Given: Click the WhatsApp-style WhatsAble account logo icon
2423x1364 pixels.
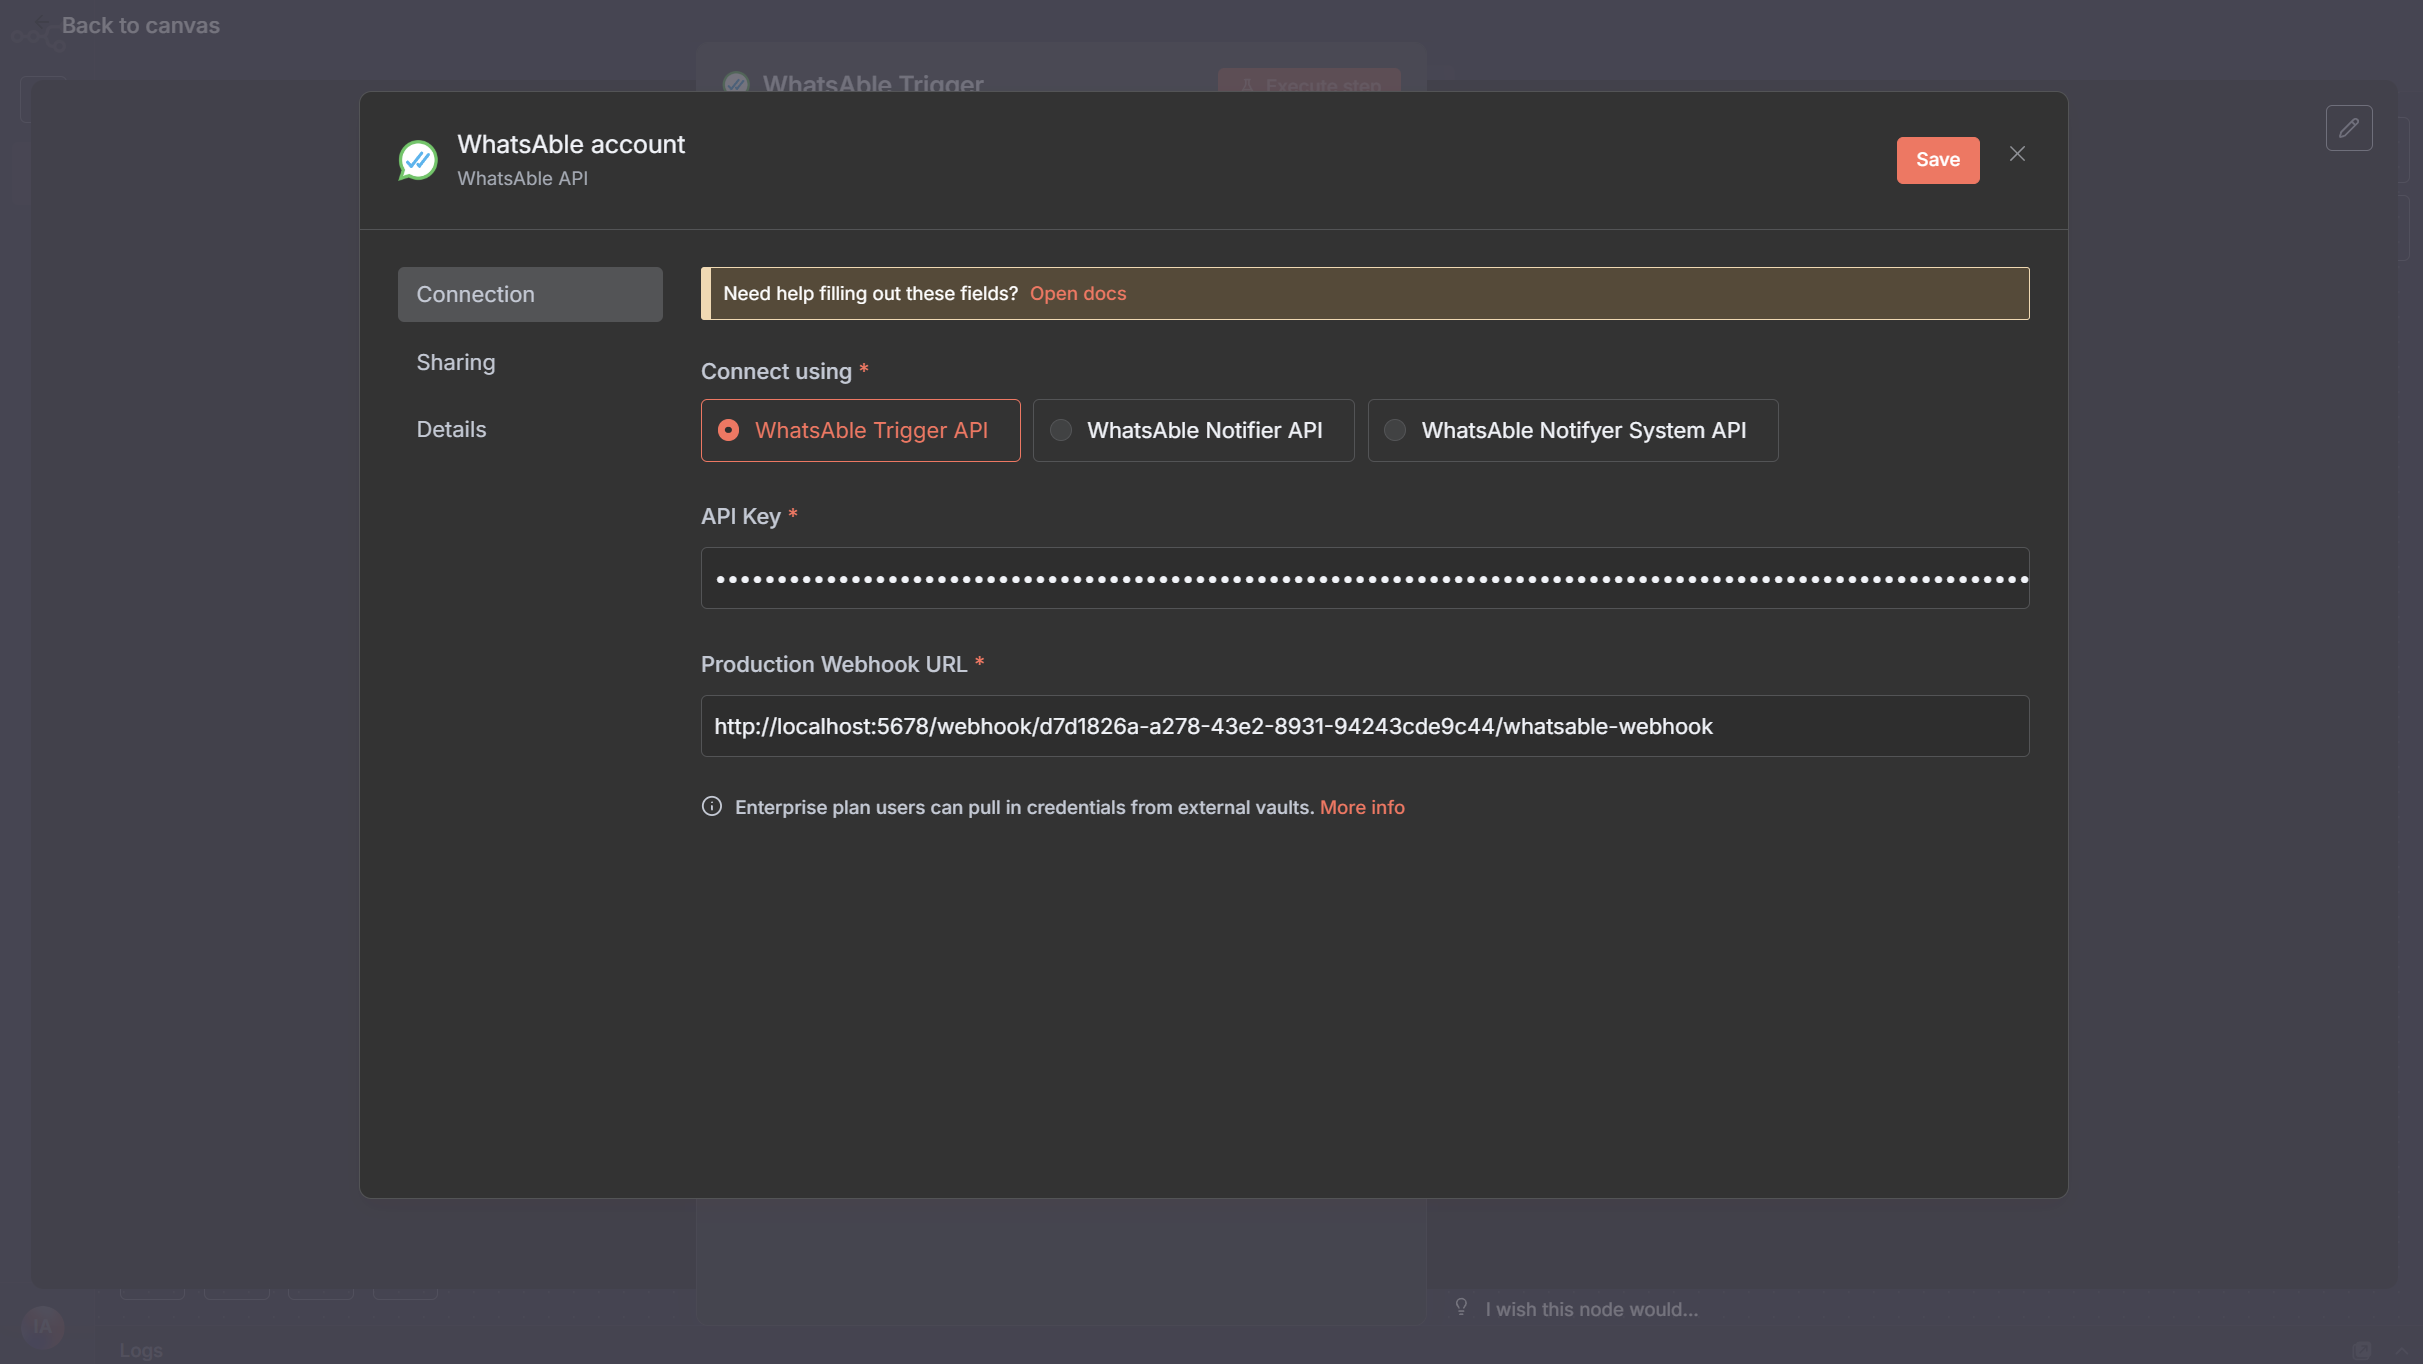Looking at the screenshot, I should pos(418,160).
